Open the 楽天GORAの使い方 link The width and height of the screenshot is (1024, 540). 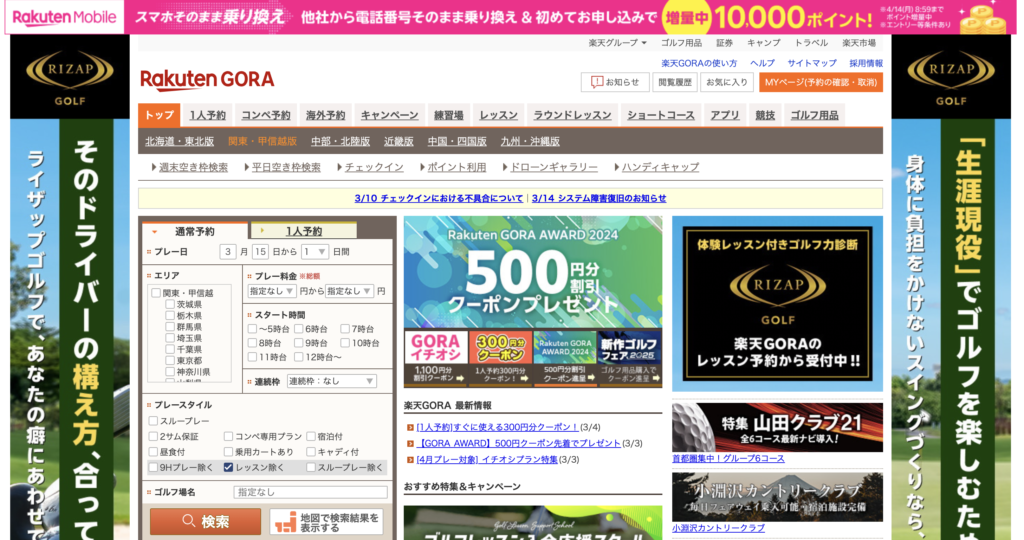(699, 63)
